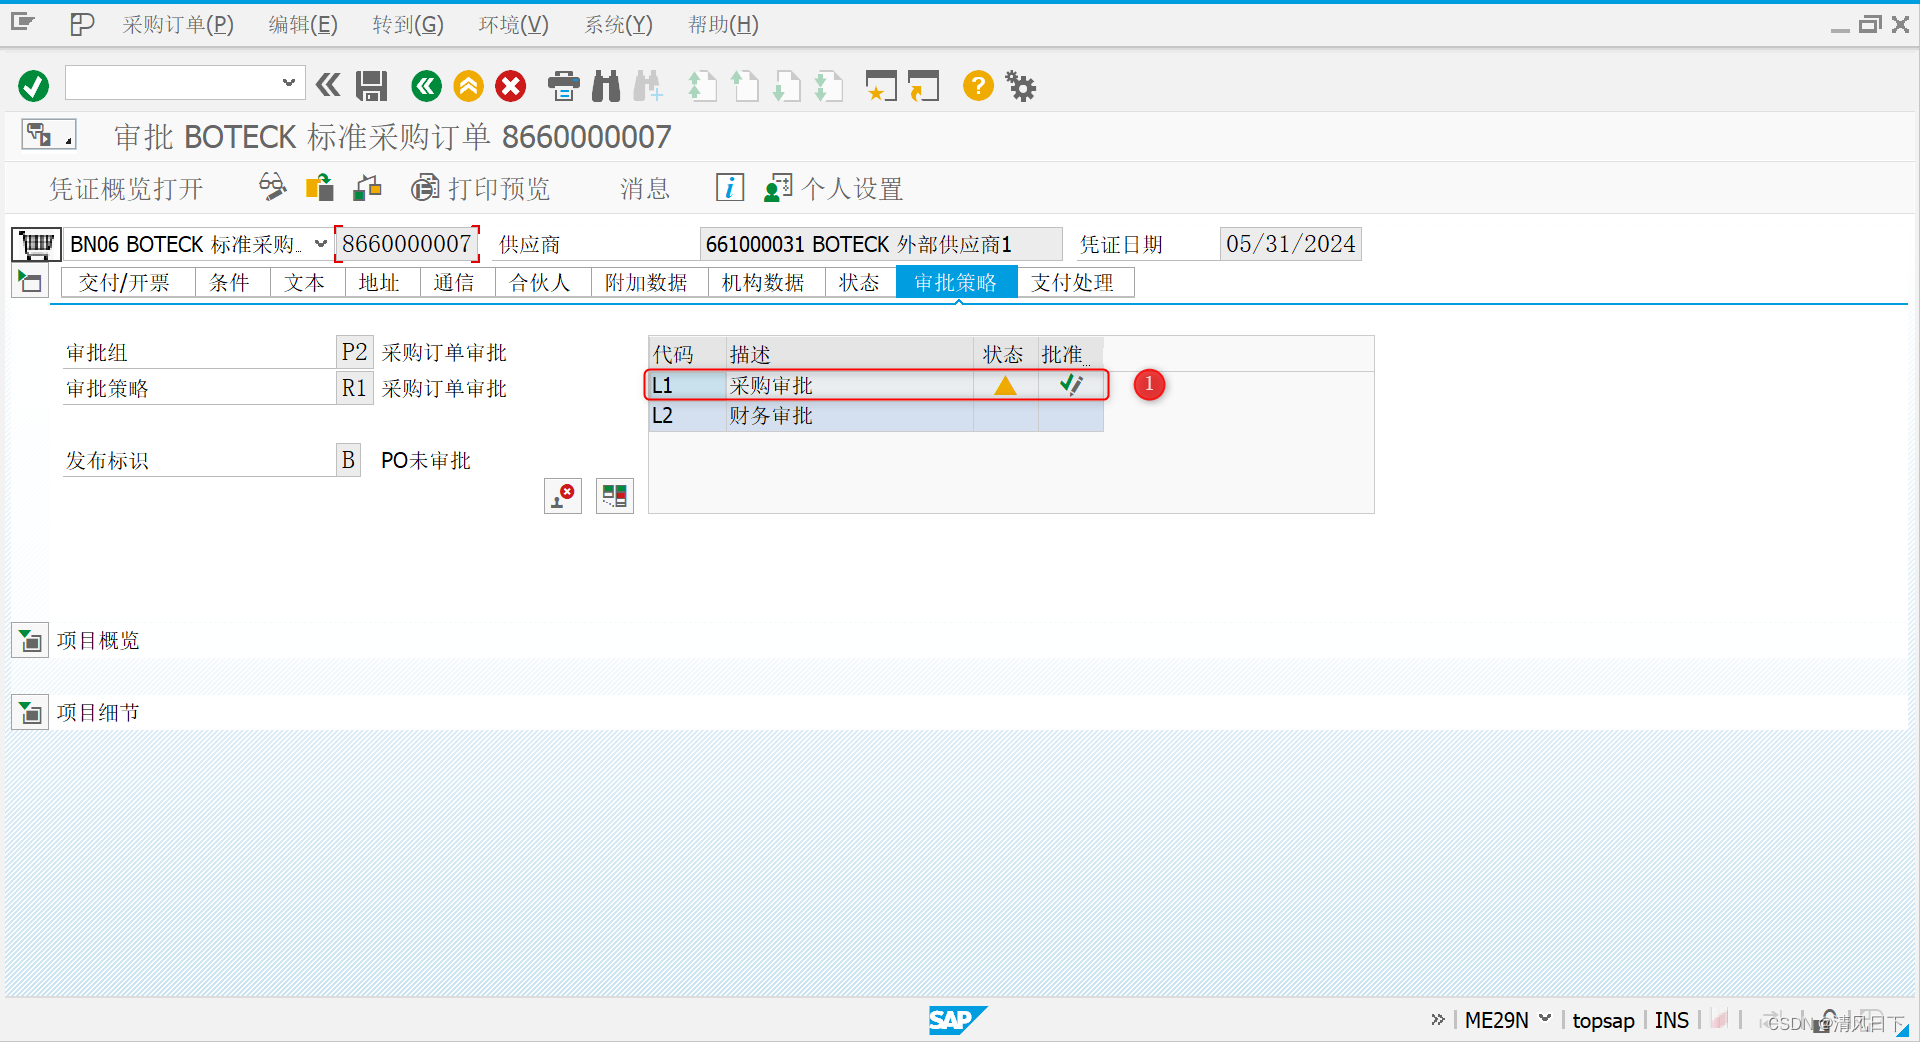Switch to the 支付处理 tab
Viewport: 1920px width, 1042px height.
pos(1073,283)
